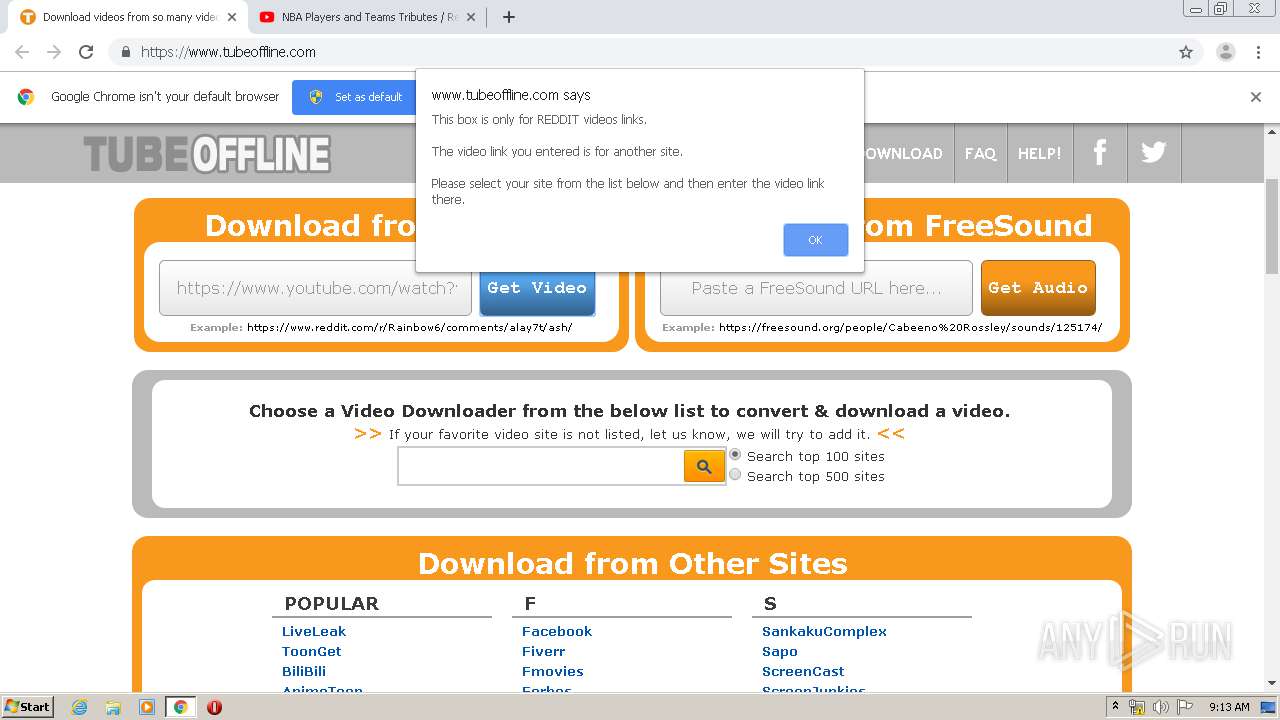Open the Windows Start menu
The image size is (1280, 720).
coord(27,706)
